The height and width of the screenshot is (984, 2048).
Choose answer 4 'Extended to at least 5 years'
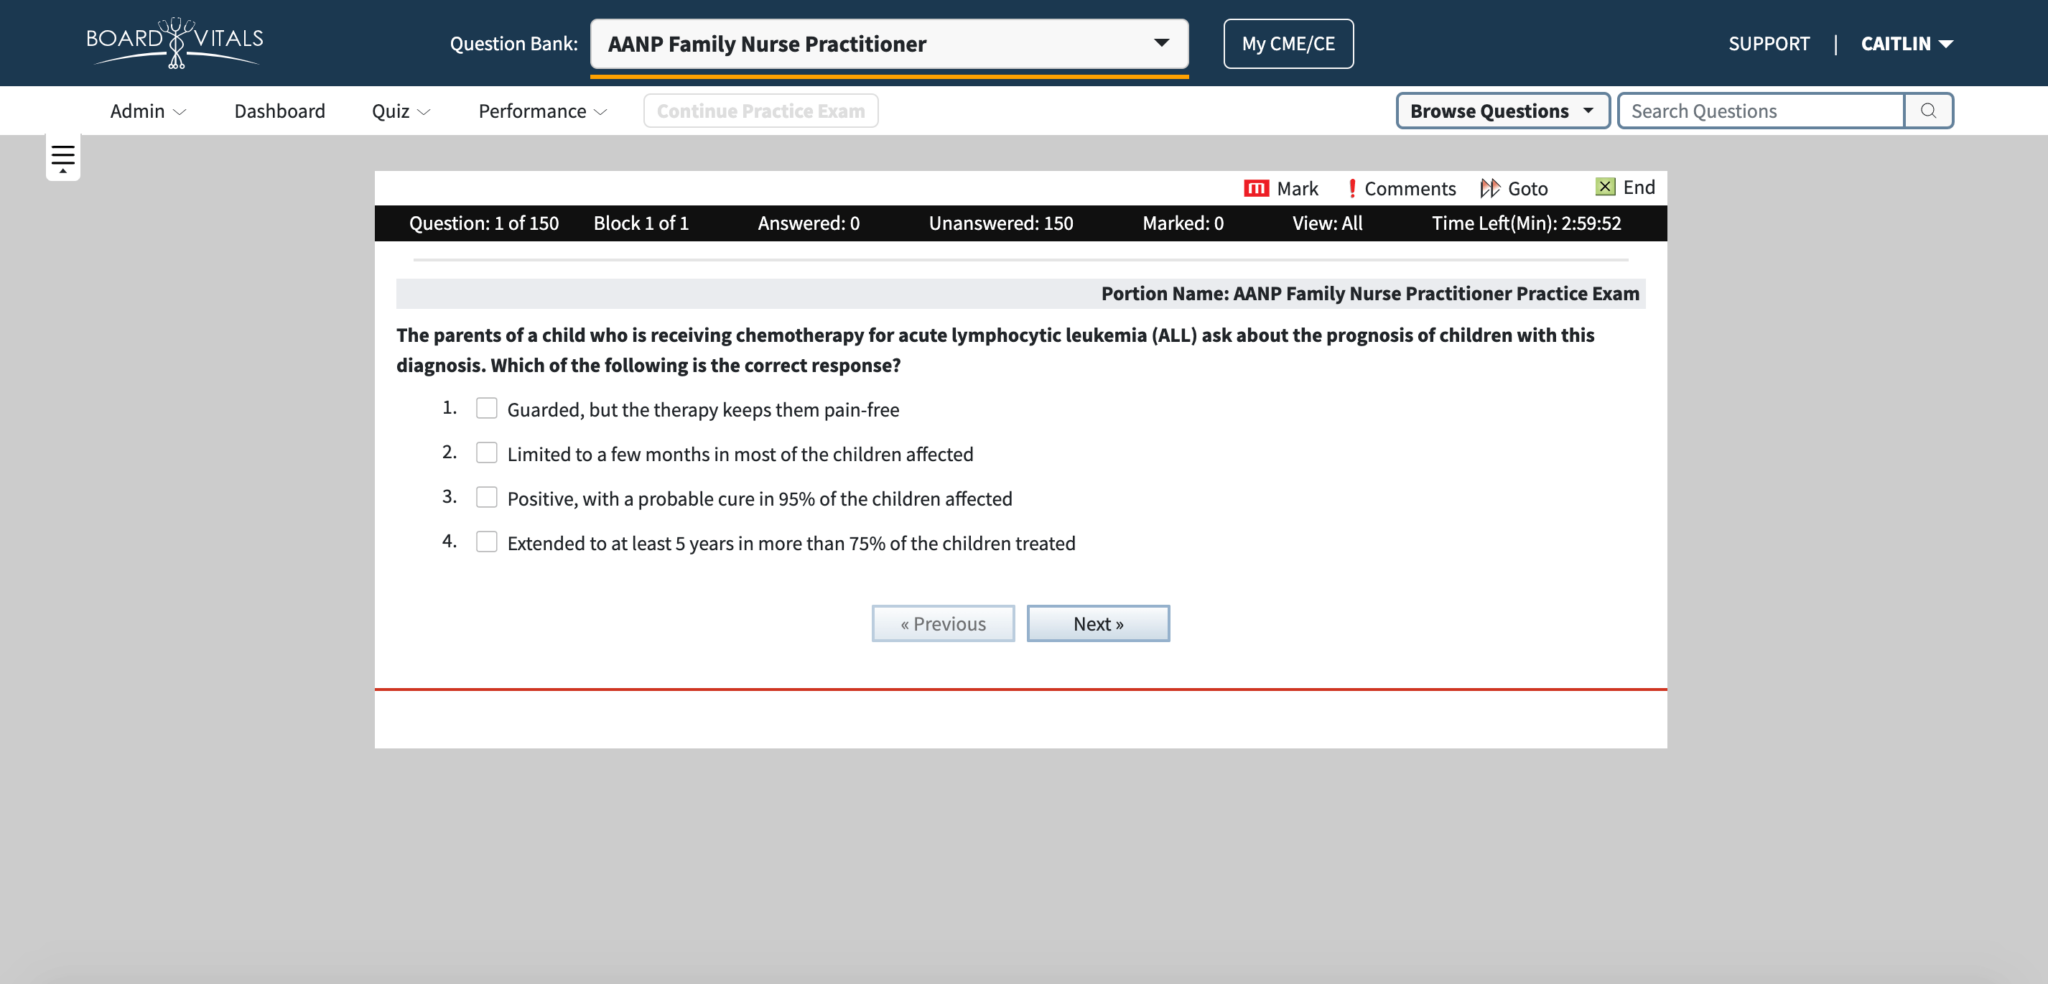click(487, 542)
